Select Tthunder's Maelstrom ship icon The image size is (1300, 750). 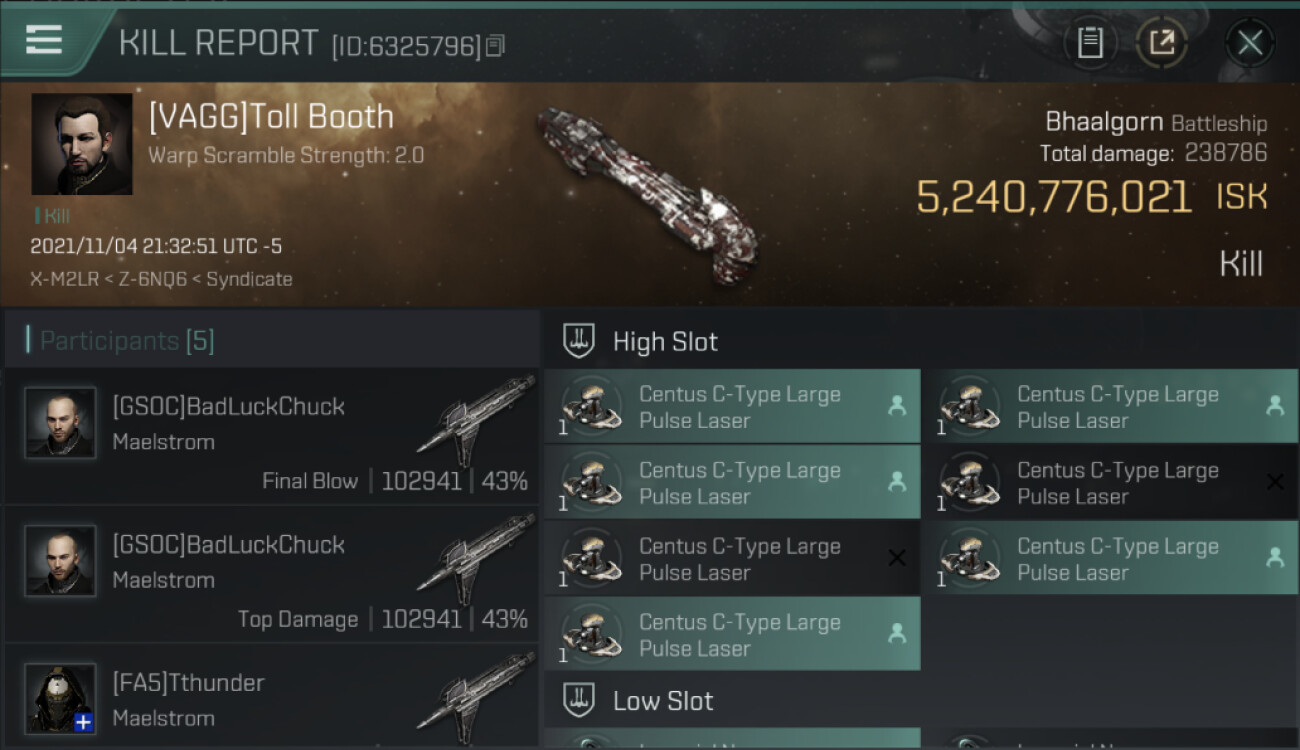475,695
